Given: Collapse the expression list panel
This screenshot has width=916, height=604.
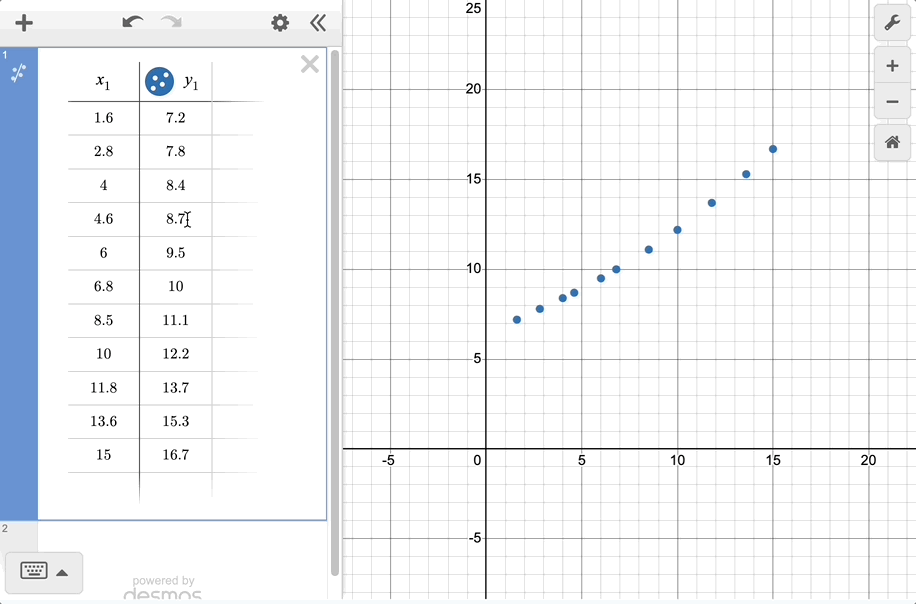Looking at the screenshot, I should [x=318, y=23].
